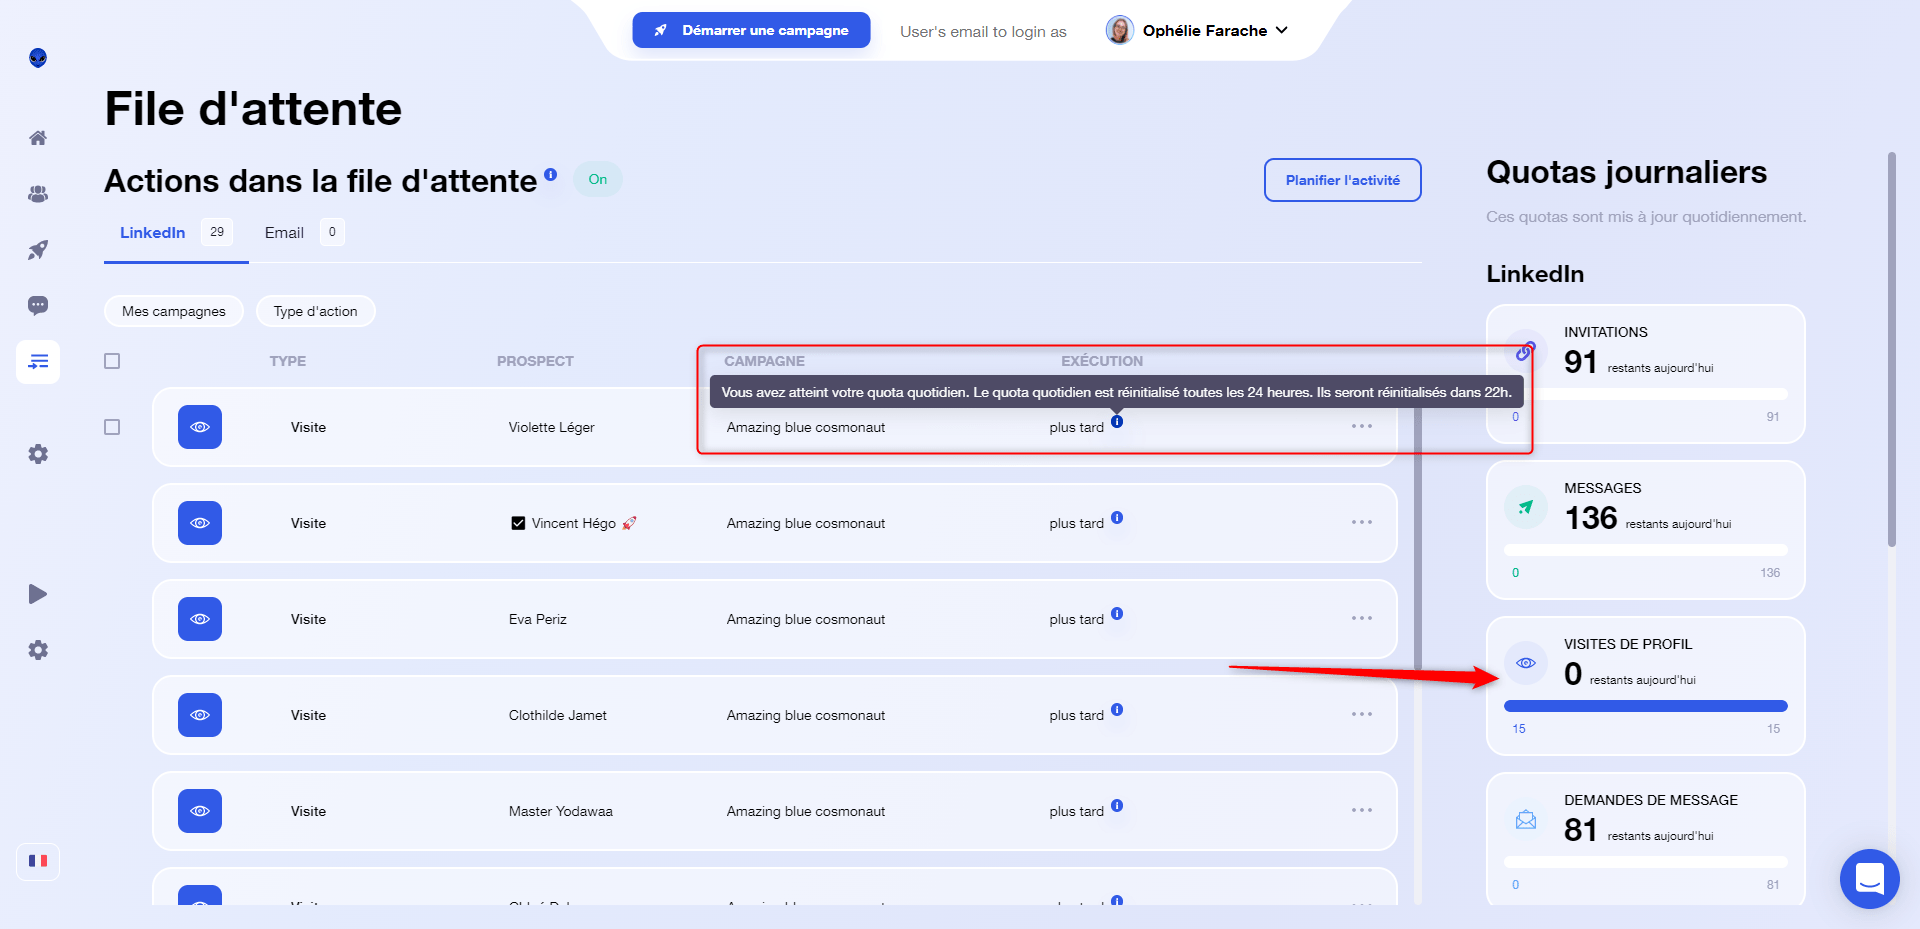Click info icon next to Eva Periz's plus tard
Viewport: 1920px width, 929px height.
tap(1117, 613)
